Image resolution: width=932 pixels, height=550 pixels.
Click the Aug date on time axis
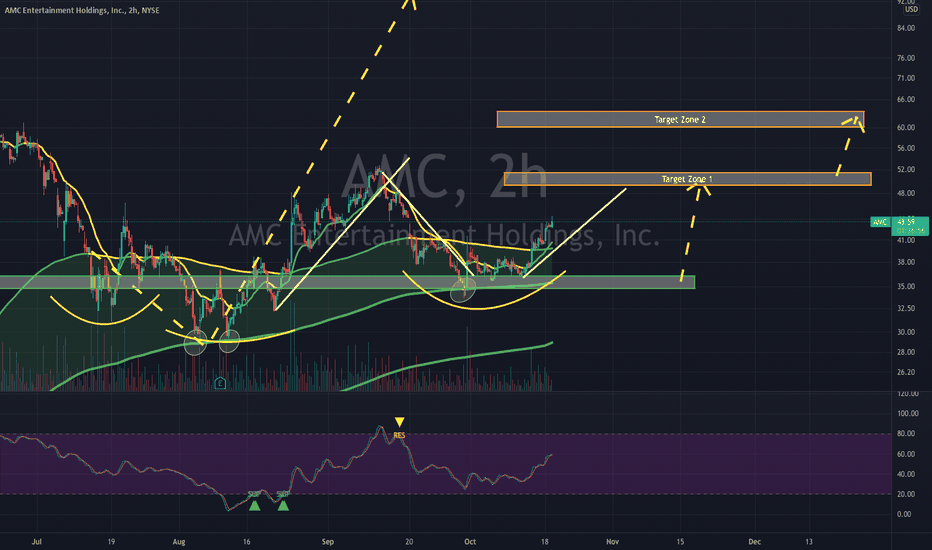[x=179, y=542]
